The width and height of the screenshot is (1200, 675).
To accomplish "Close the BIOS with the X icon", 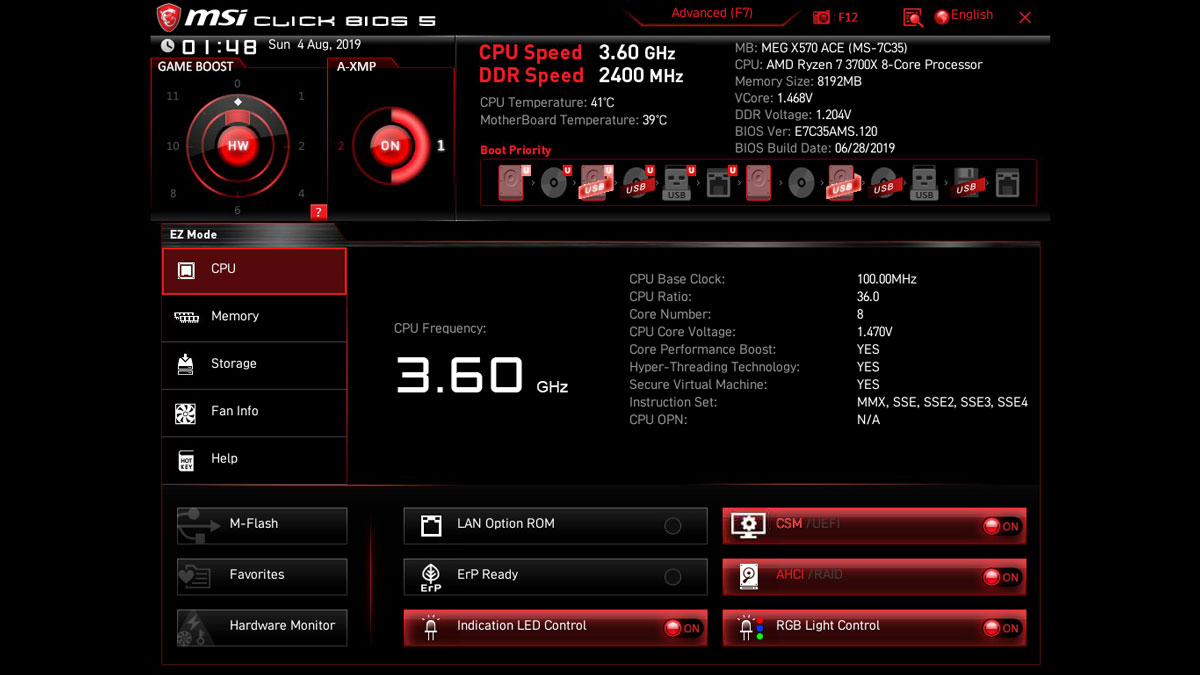I will click(1025, 17).
